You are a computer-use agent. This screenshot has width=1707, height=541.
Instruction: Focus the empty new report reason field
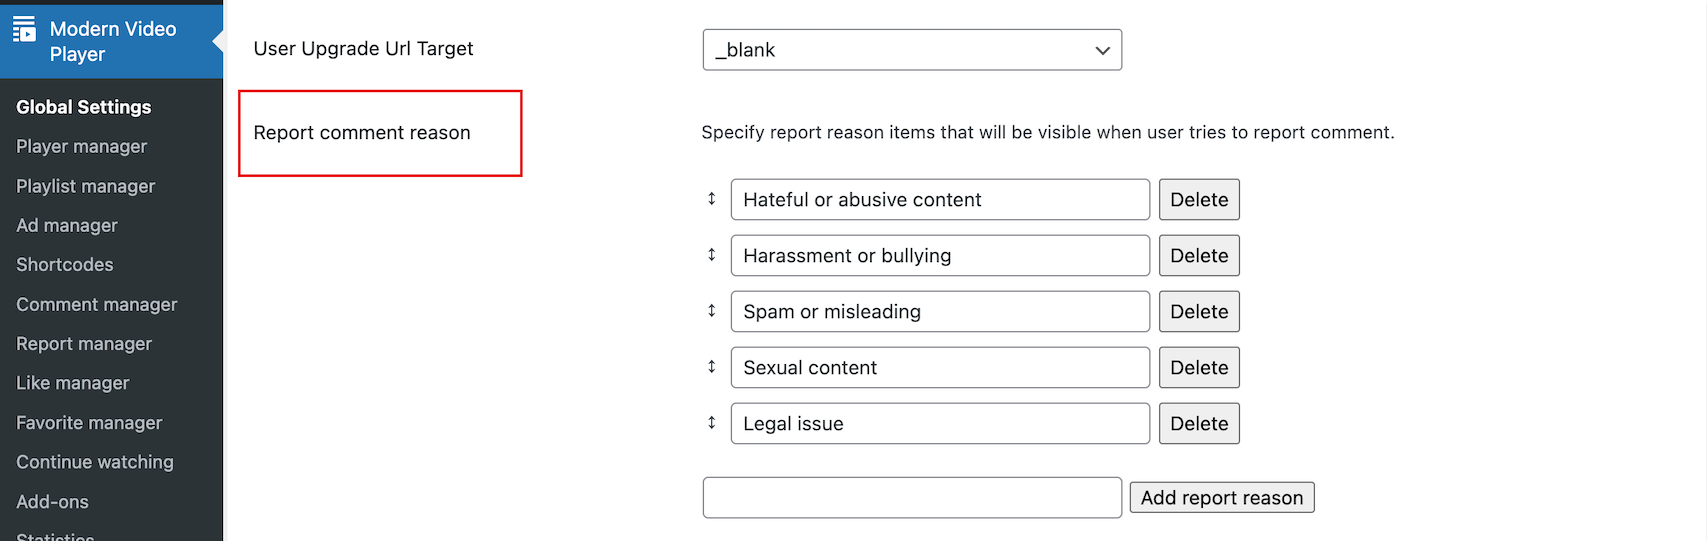[x=912, y=498]
